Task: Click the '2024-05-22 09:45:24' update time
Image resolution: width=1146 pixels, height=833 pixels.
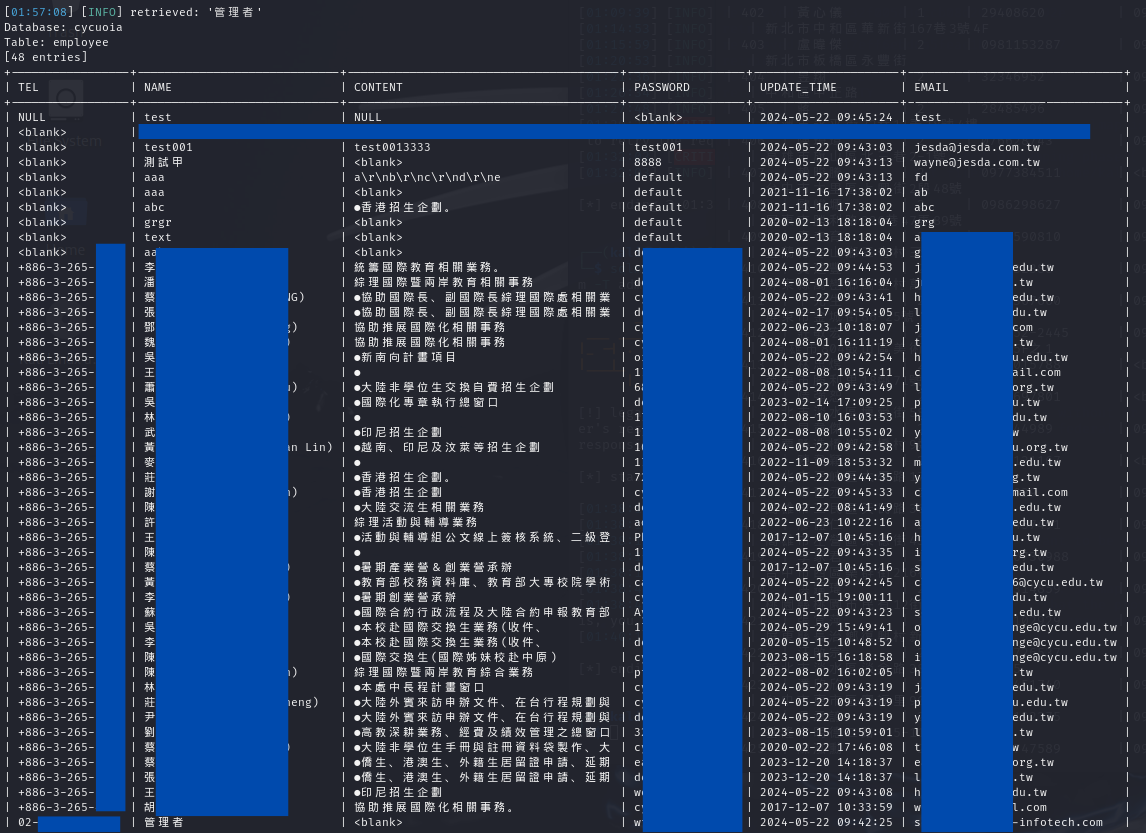Action: [826, 117]
